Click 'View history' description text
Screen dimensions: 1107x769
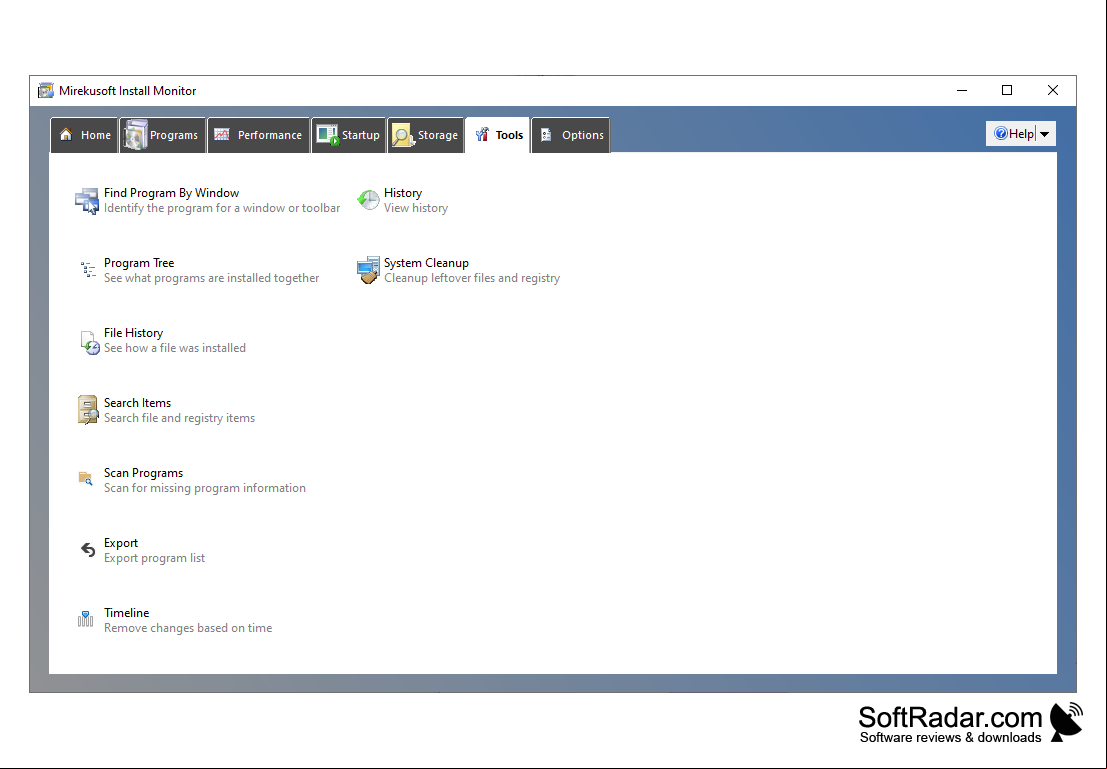pos(416,208)
